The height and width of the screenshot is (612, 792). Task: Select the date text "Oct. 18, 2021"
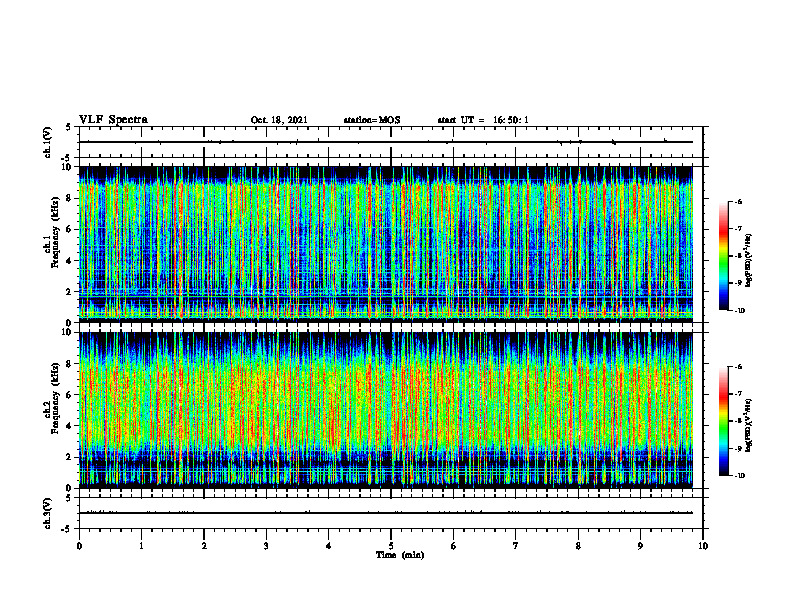[279, 120]
